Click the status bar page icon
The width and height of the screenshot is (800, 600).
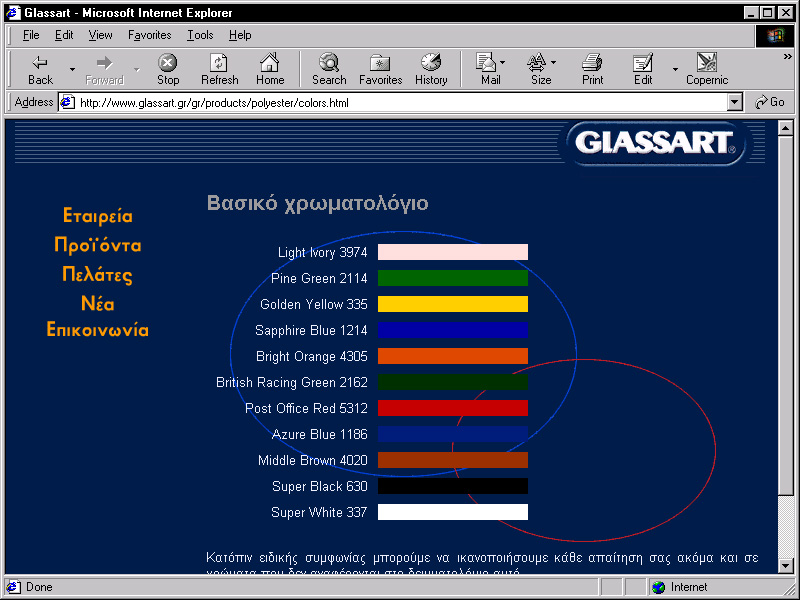pyautogui.click(x=13, y=587)
